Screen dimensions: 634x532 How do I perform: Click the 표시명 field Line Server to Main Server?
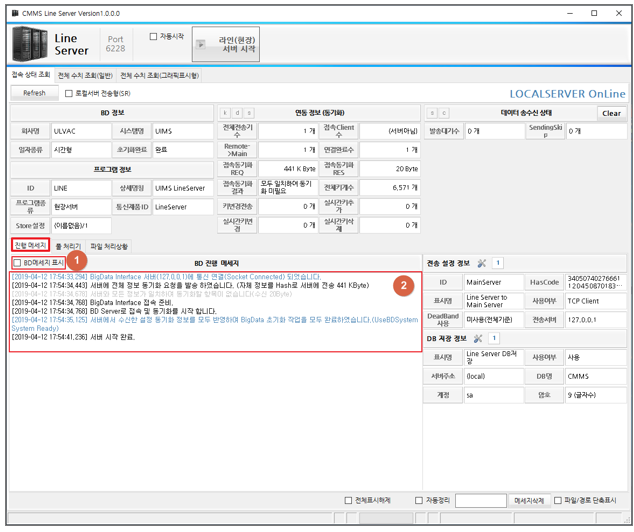(493, 301)
